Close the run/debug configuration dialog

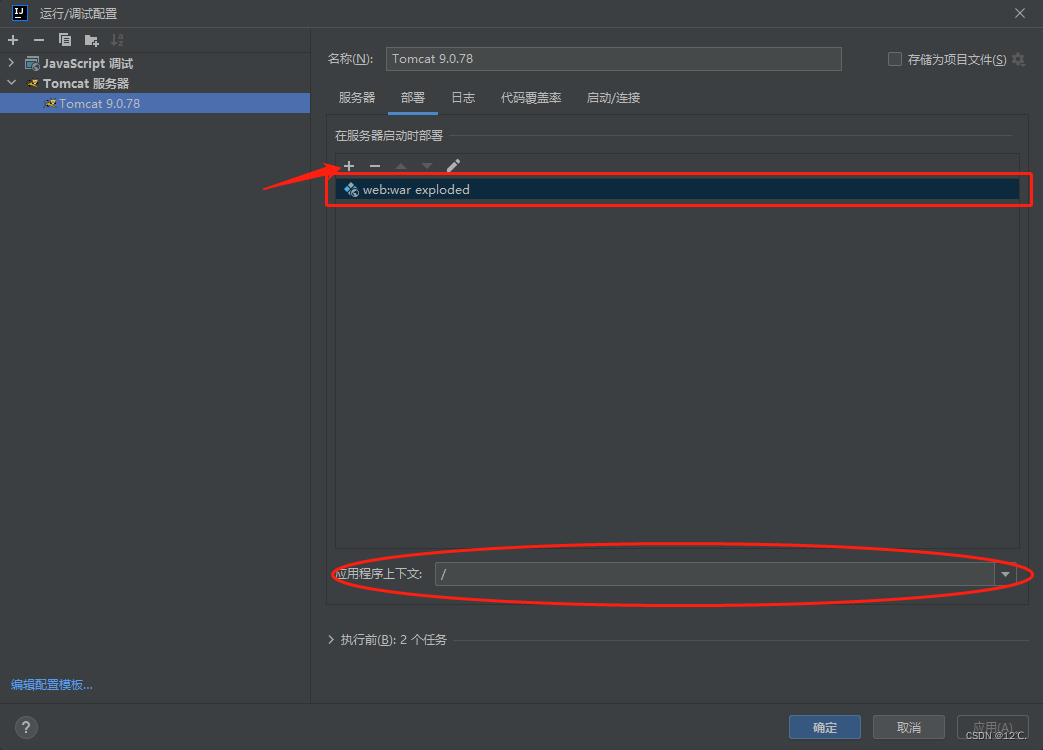[x=1020, y=13]
